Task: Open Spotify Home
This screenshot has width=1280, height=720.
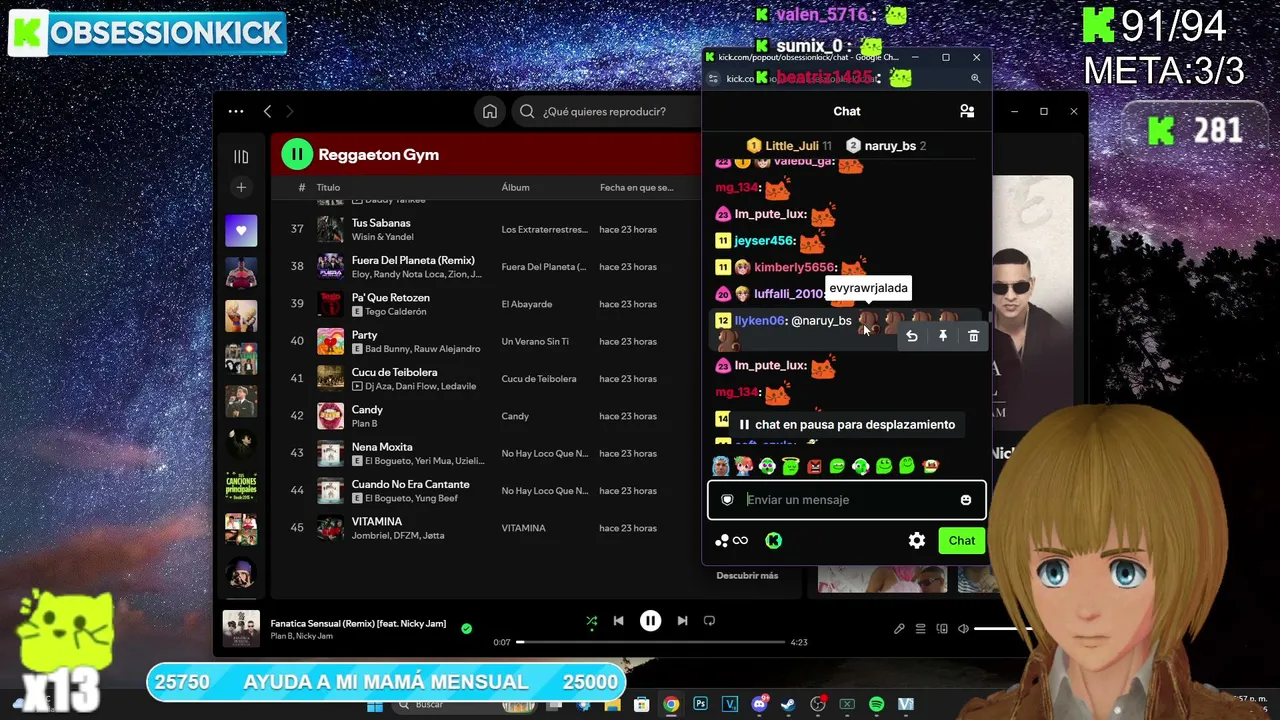Action: click(490, 111)
